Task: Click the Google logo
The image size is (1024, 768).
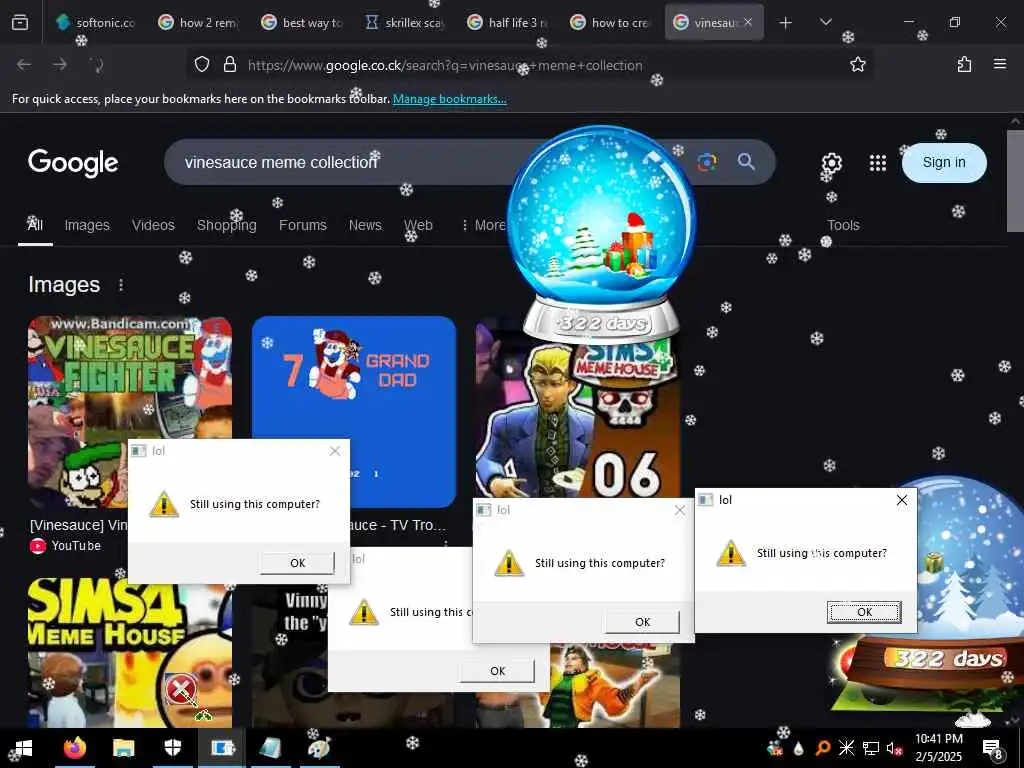Action: pyautogui.click(x=73, y=163)
